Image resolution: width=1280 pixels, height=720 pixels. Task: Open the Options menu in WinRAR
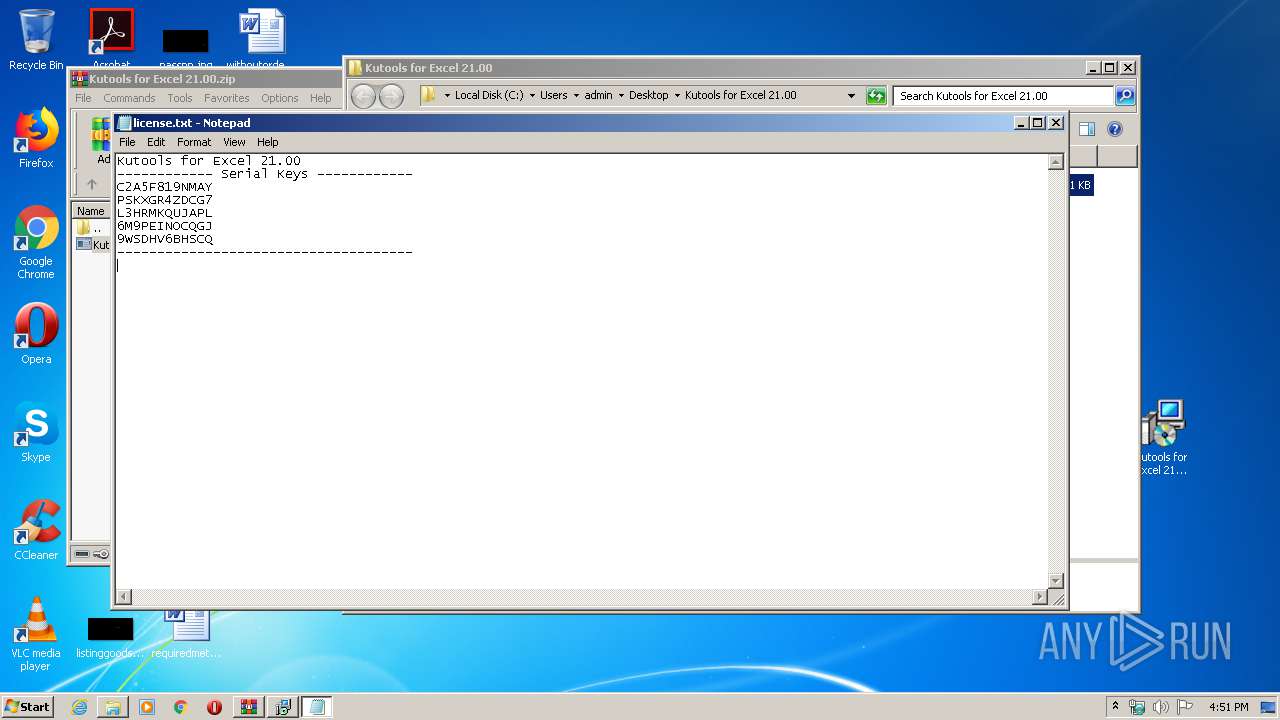(280, 98)
